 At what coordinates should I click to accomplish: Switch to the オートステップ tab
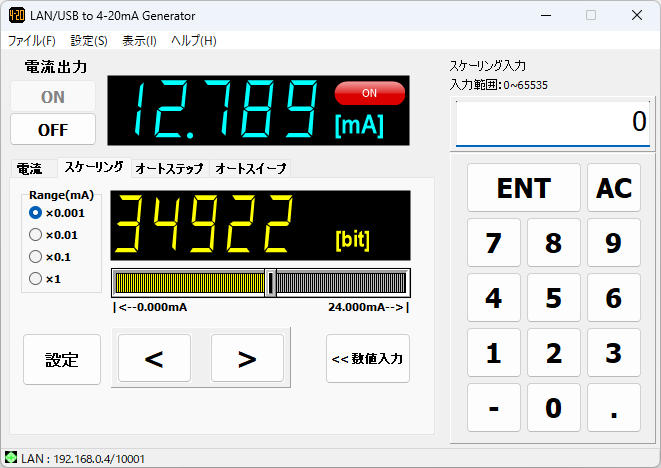(169, 168)
